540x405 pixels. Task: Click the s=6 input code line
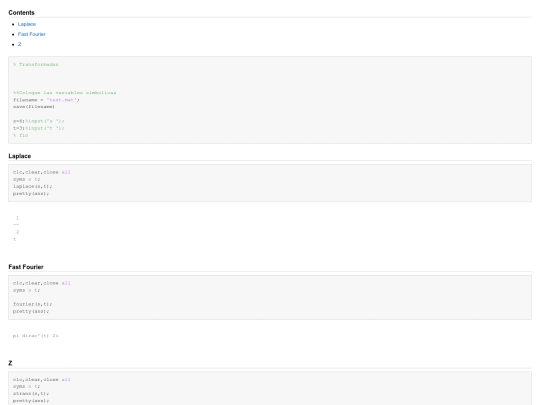tap(39, 121)
